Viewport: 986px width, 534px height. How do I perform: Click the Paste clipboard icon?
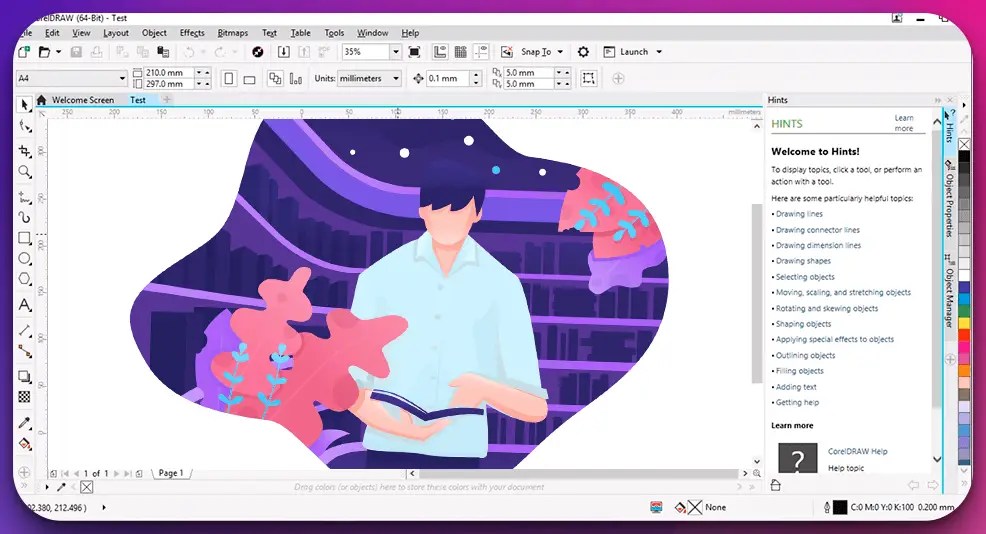(x=163, y=52)
